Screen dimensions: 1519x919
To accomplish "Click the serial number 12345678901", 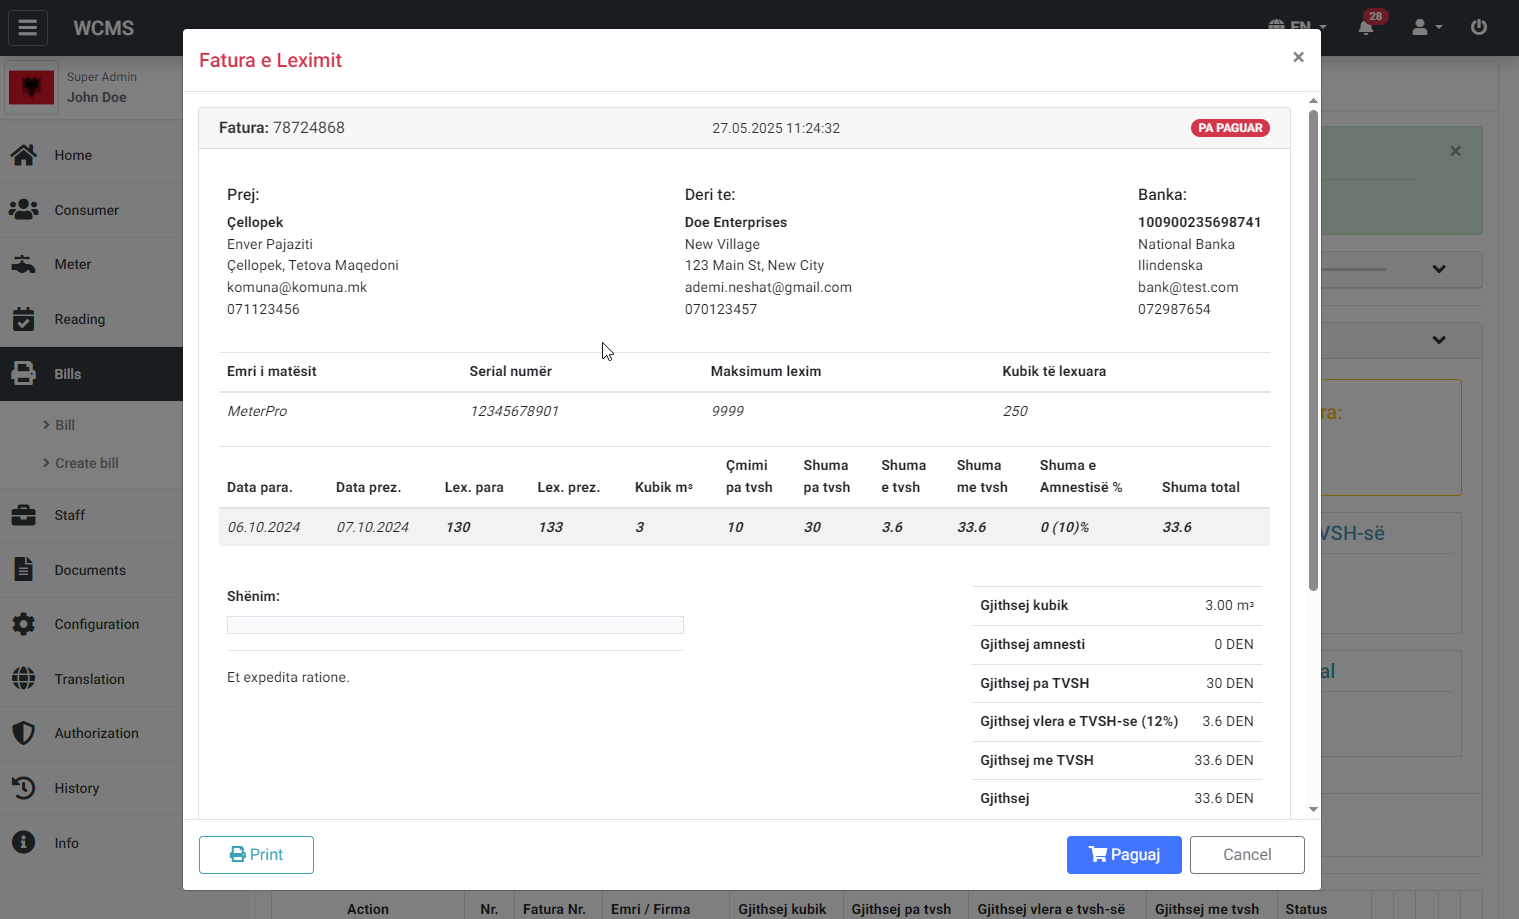I will point(514,411).
